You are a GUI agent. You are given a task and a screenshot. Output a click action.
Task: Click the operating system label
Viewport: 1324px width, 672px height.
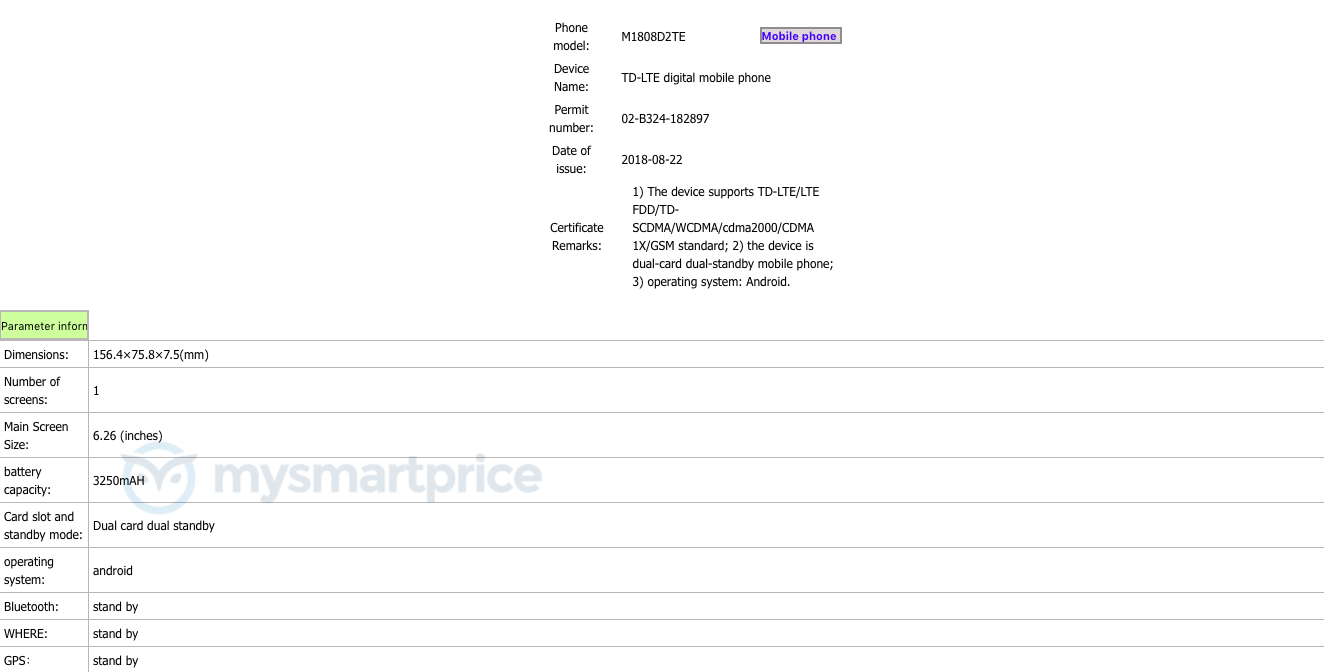click(29, 571)
